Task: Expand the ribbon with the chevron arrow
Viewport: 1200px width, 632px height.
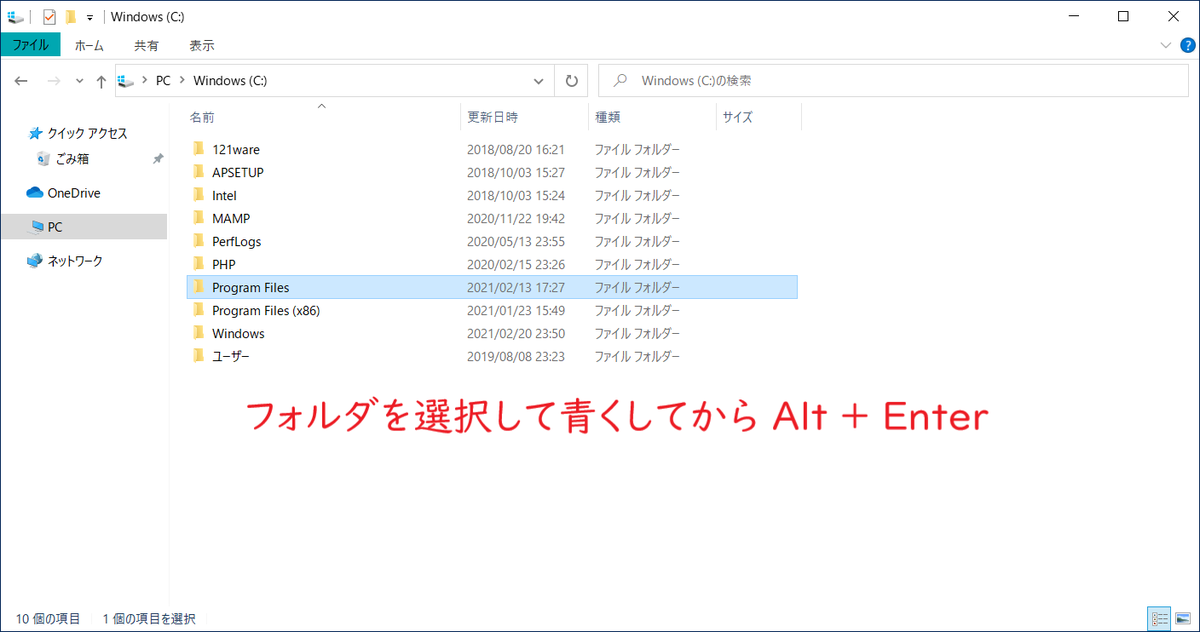Action: tap(1166, 45)
